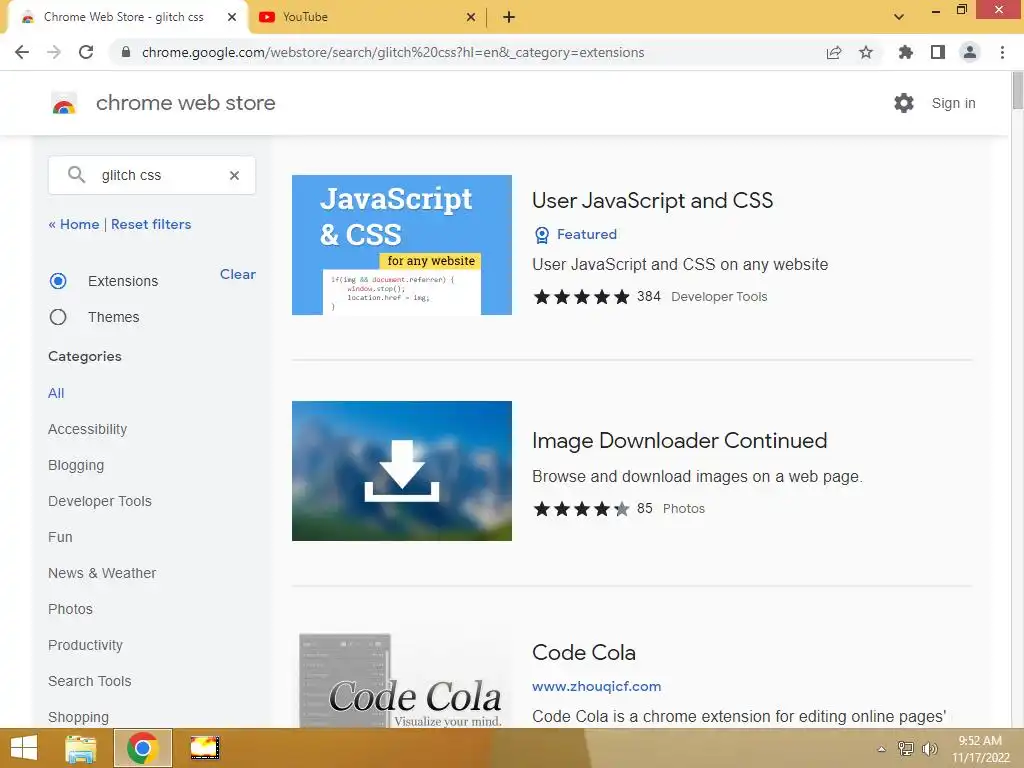Clear the search box with X
1024x768 pixels.
[x=234, y=175]
